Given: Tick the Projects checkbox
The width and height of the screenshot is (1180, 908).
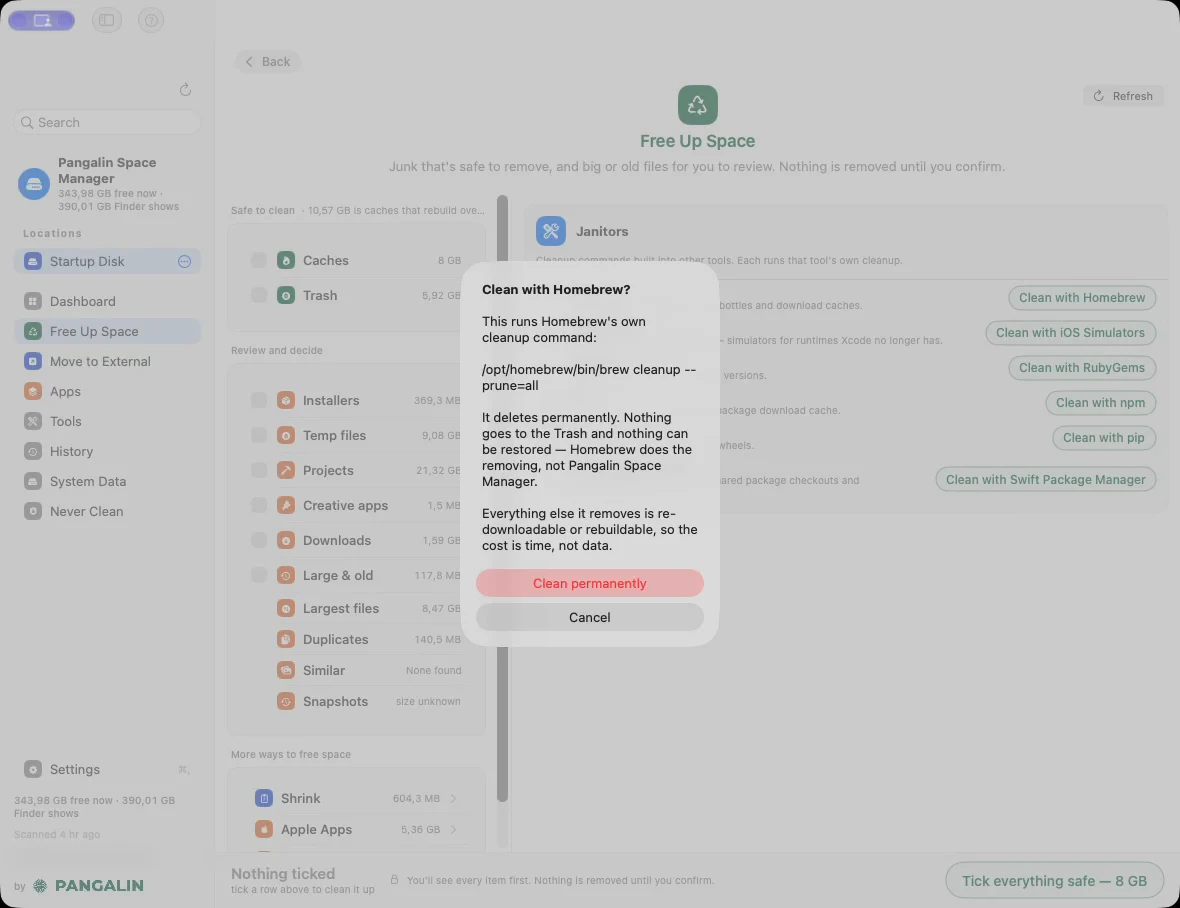Looking at the screenshot, I should (259, 470).
